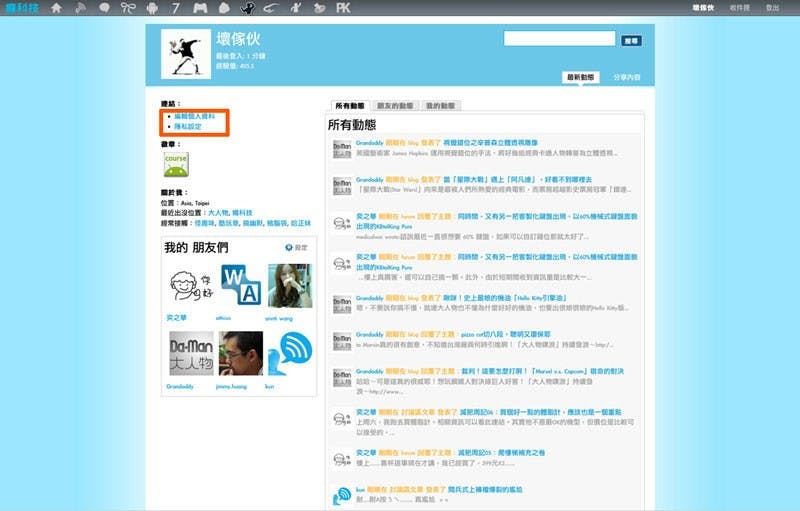Click 癮科技 link under 最近出沒位置
The image size is (800, 511).
pos(242,213)
